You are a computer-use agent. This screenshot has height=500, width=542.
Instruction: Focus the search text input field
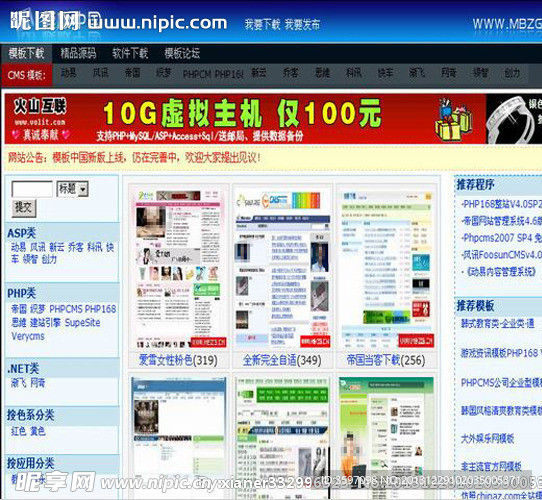[x=32, y=189]
